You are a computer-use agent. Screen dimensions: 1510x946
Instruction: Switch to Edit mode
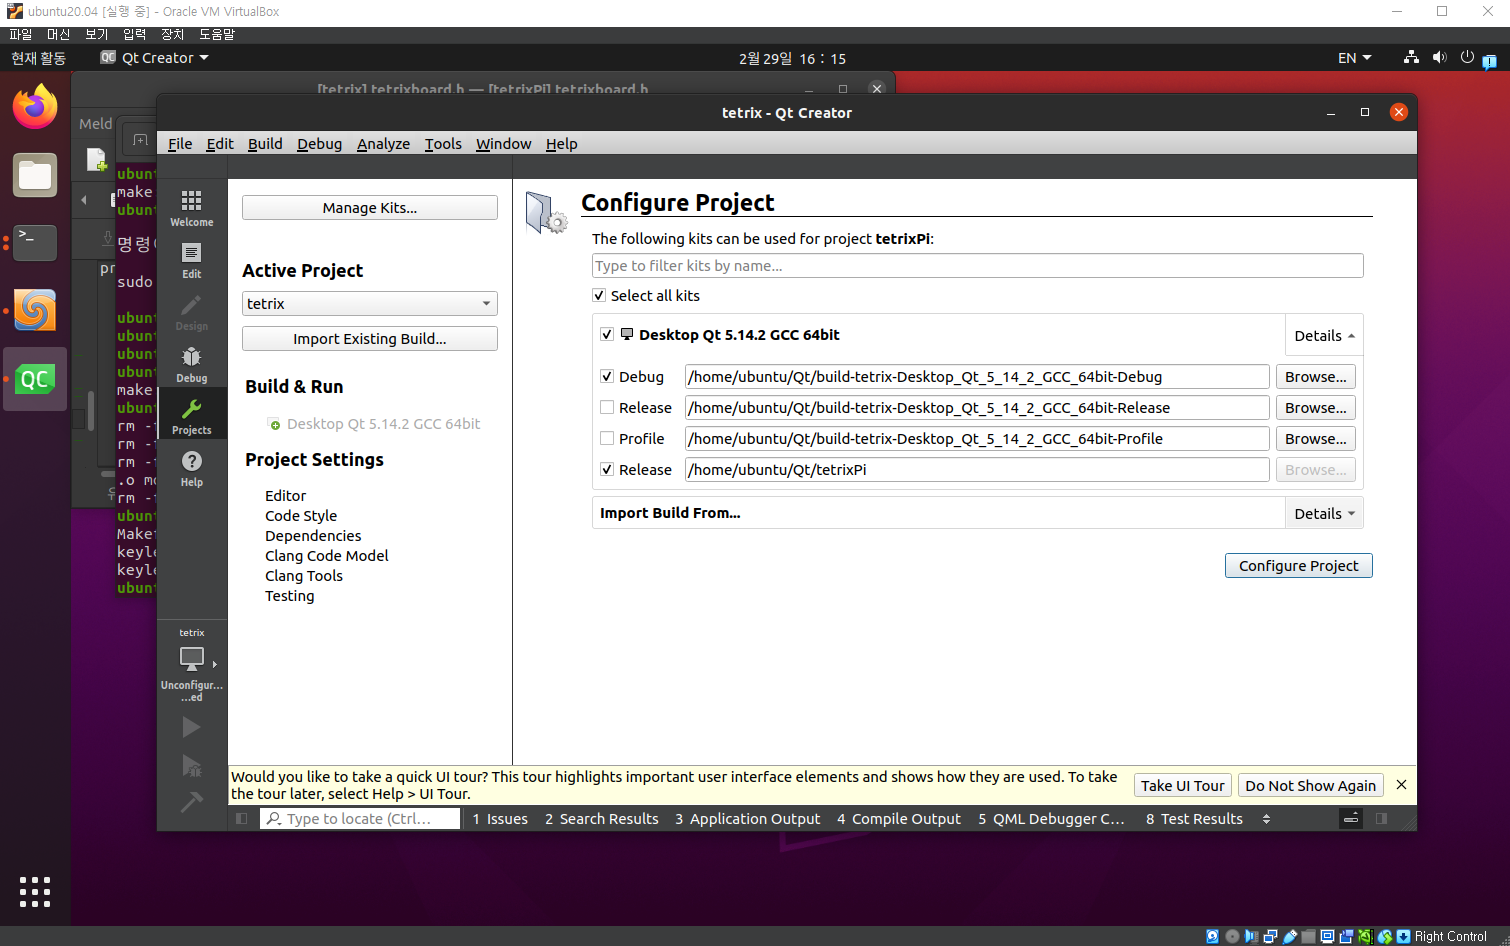[191, 260]
